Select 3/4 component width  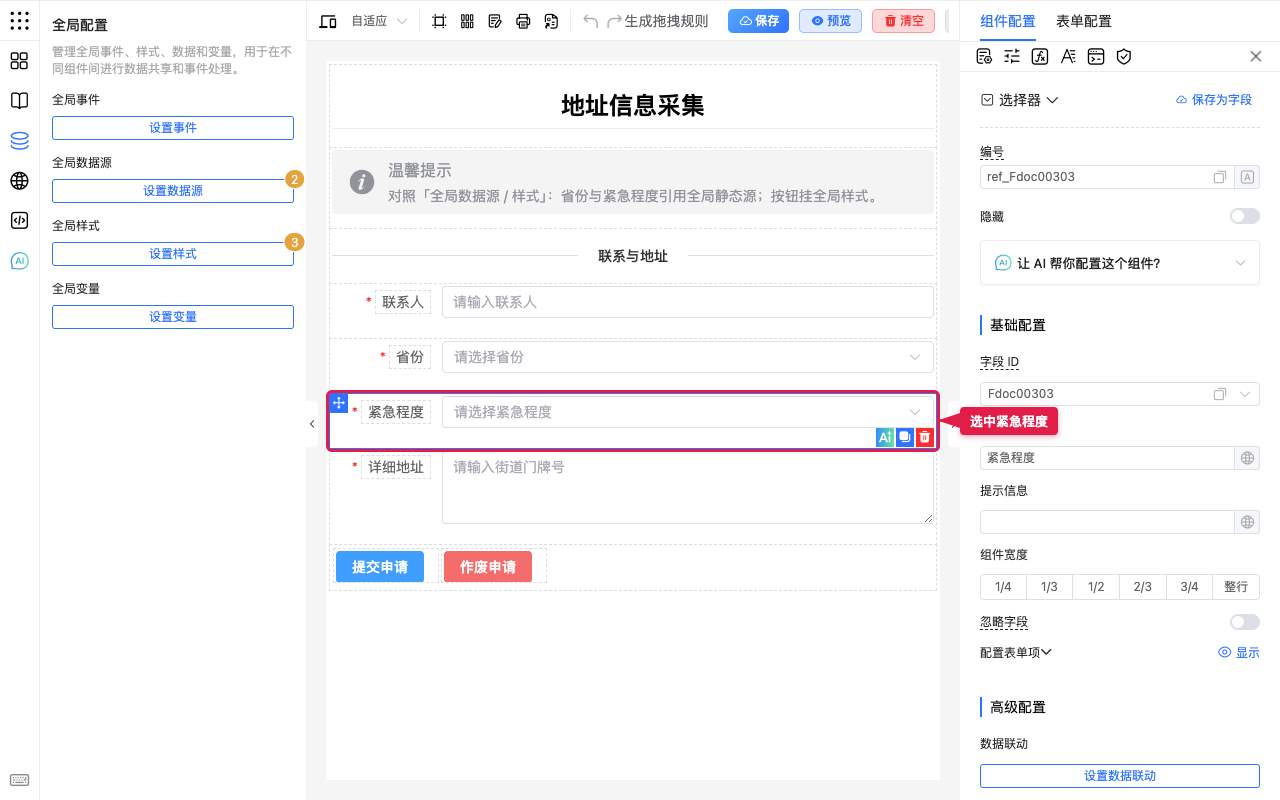point(1189,587)
